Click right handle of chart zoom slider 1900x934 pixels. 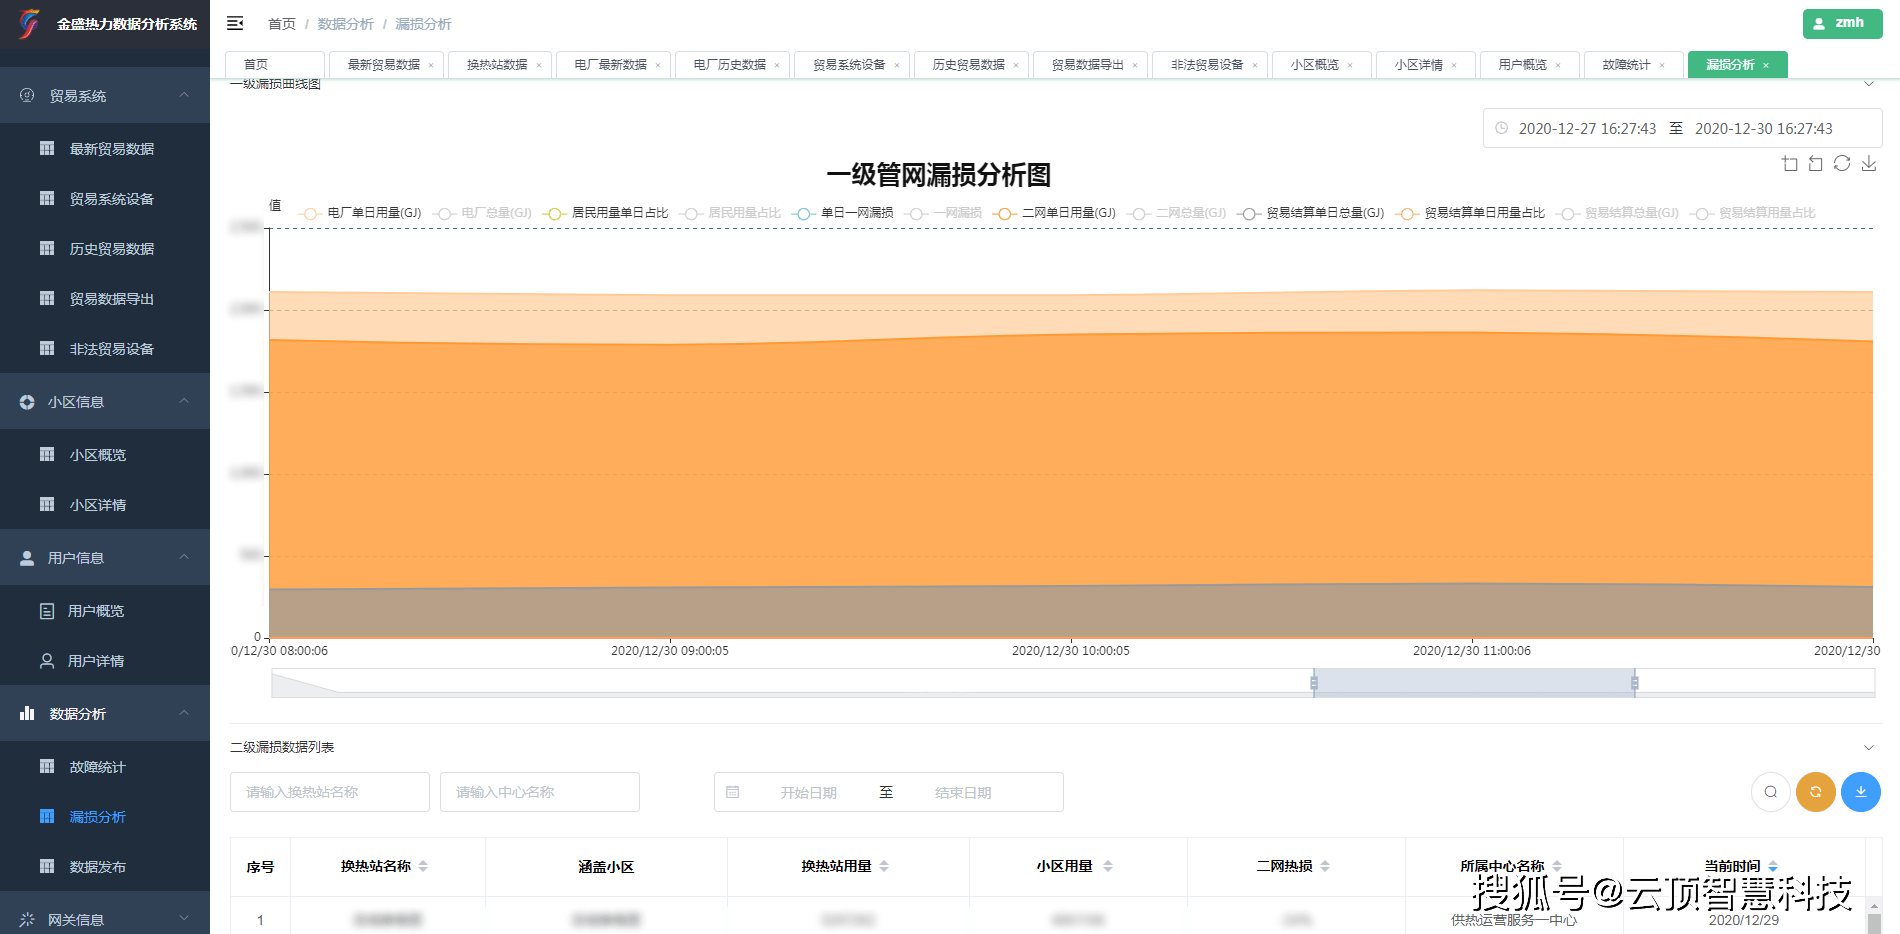tap(1634, 683)
